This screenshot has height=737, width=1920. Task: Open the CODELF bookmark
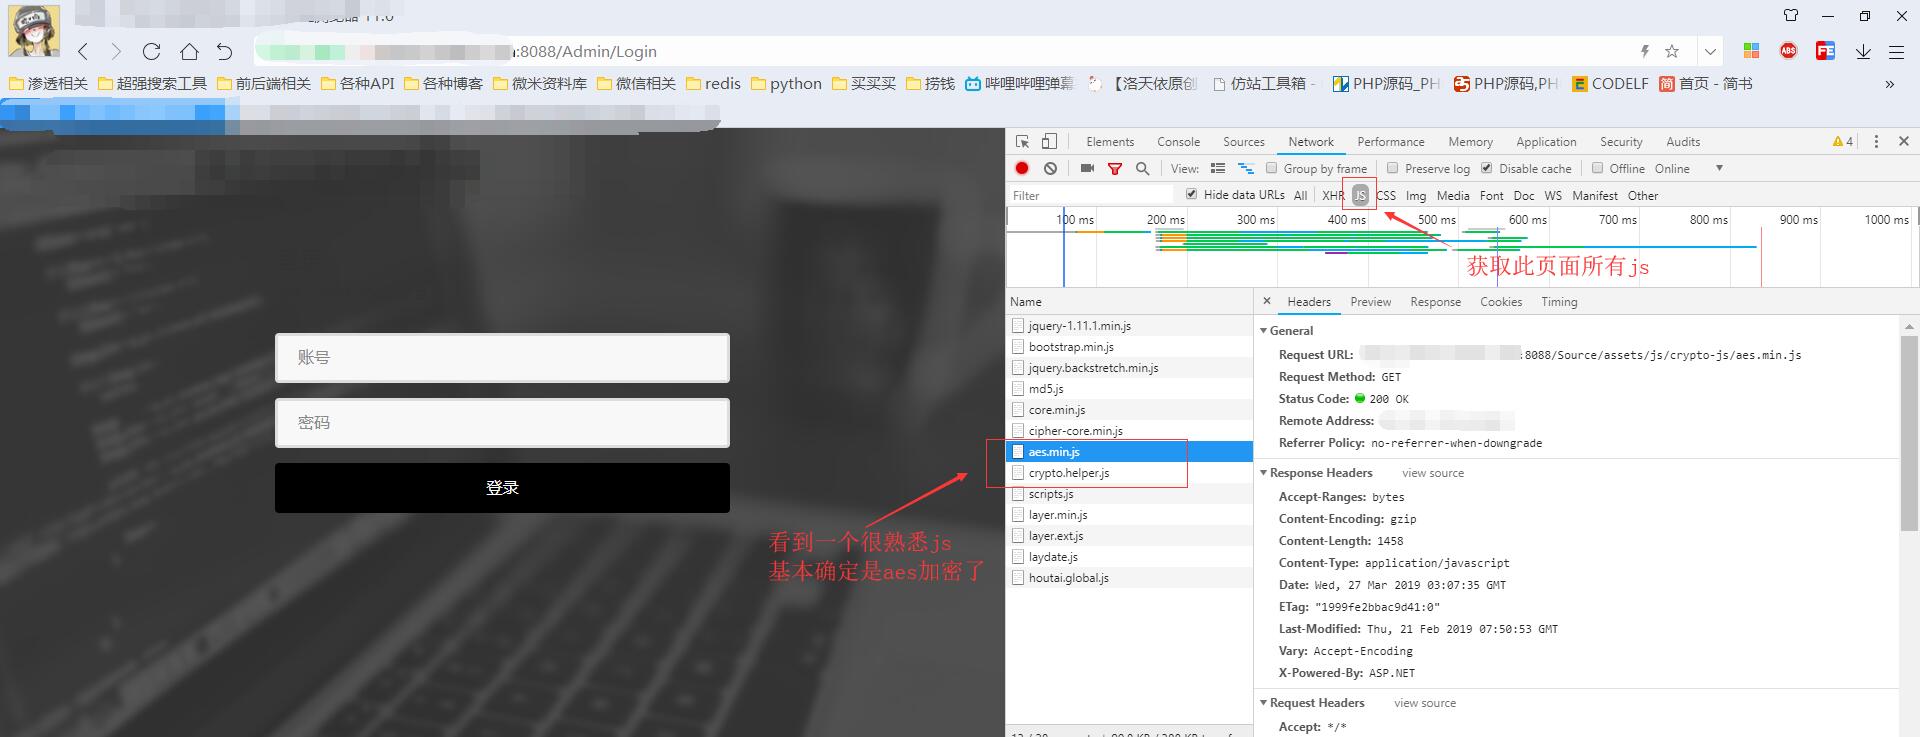point(1610,84)
